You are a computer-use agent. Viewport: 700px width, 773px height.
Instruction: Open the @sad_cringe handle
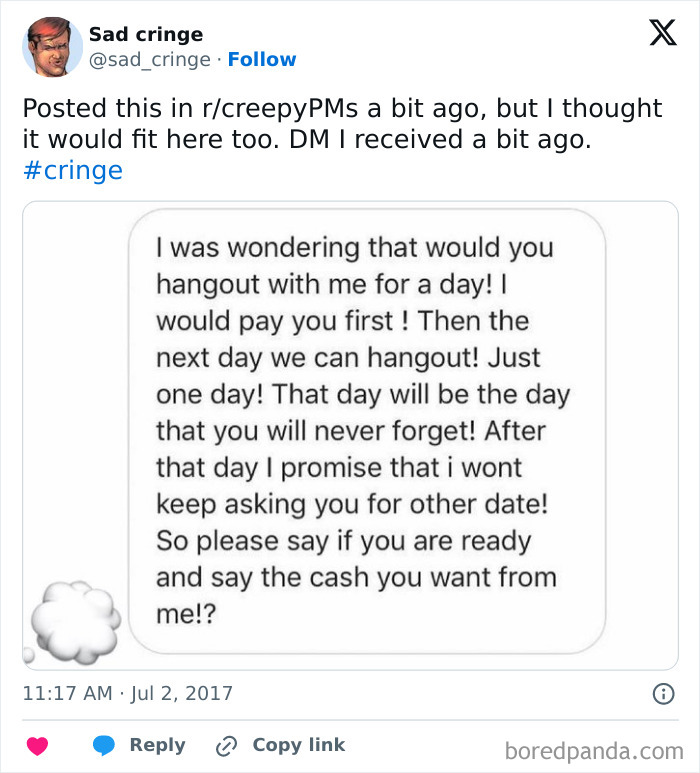coord(150,60)
